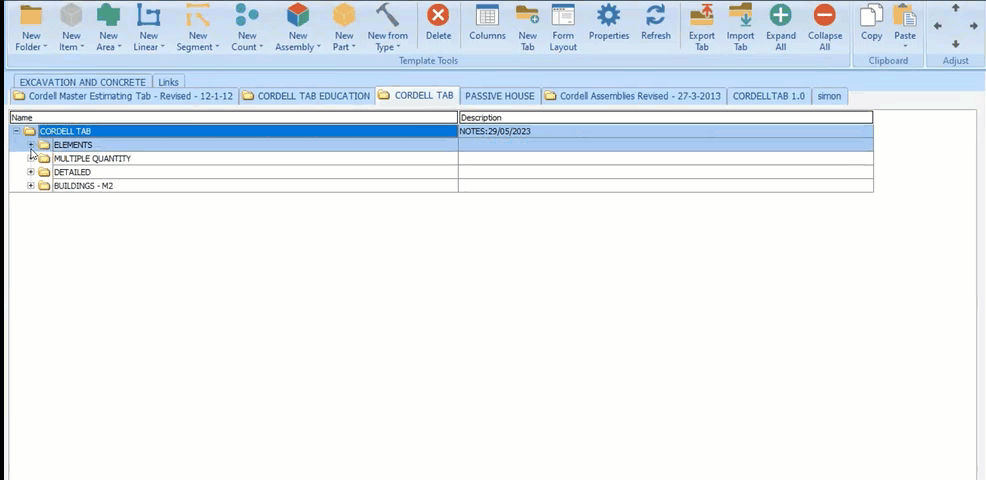Expand the DETAILED folder
986x480 pixels.
coord(31,172)
